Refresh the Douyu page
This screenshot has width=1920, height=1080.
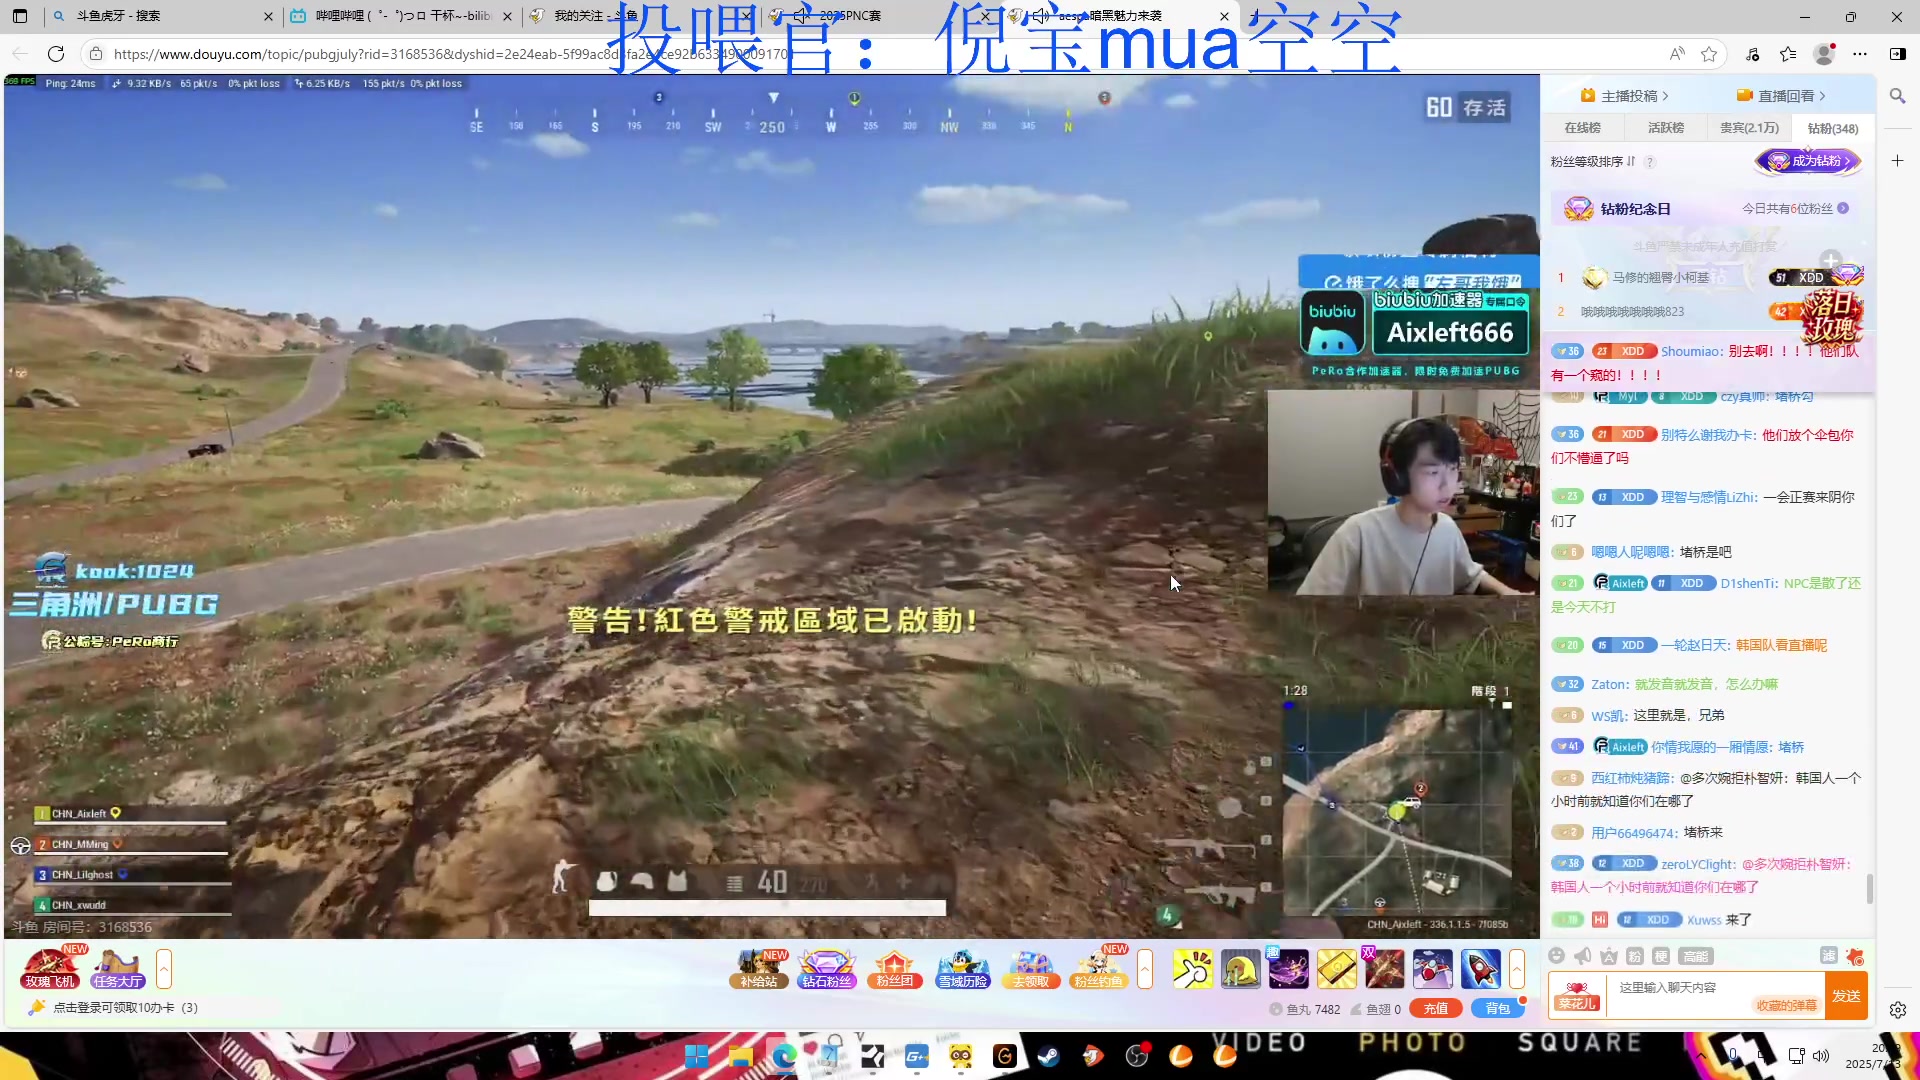56,54
